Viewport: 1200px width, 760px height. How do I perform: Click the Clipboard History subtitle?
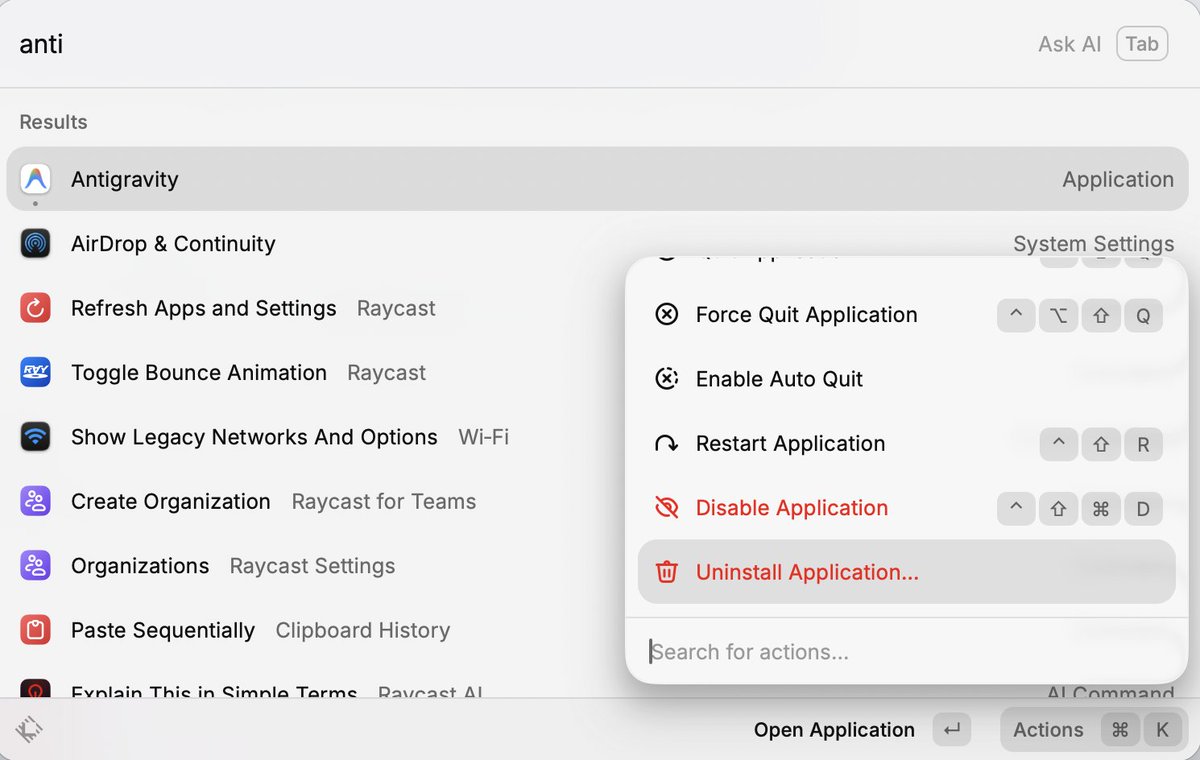pyautogui.click(x=363, y=631)
